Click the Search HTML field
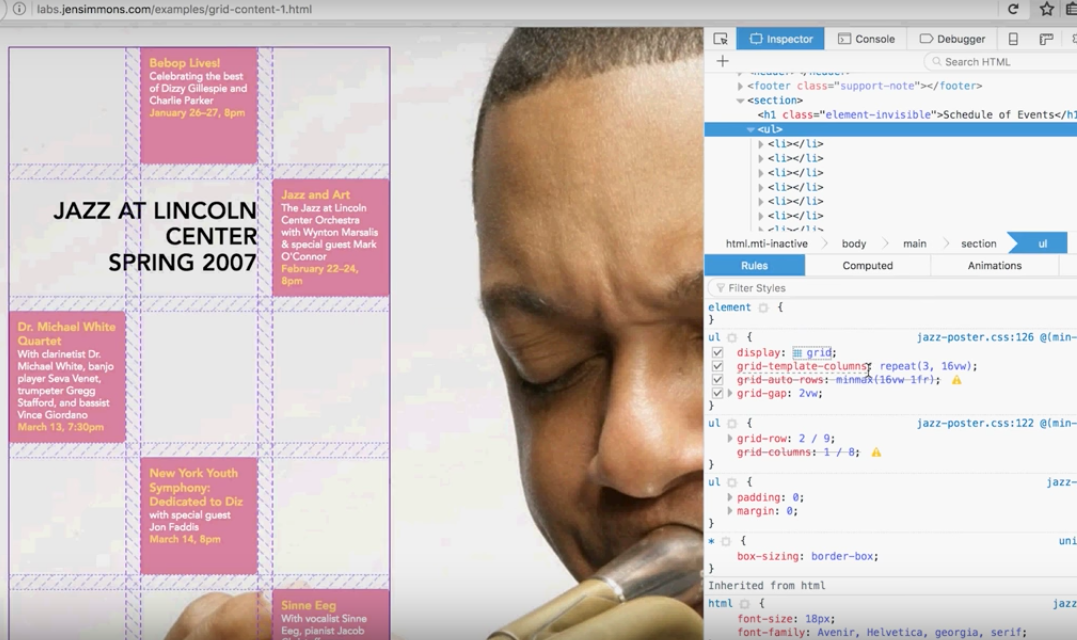Image resolution: width=1077 pixels, height=640 pixels. (1002, 62)
